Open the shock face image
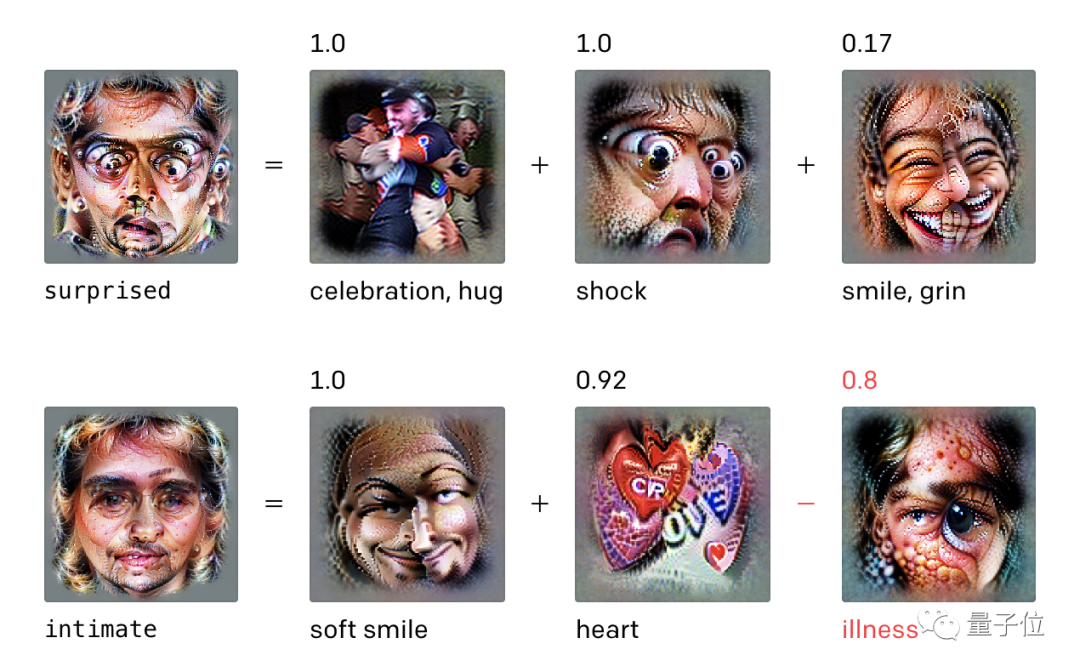The image size is (1080, 672). pyautogui.click(x=672, y=167)
